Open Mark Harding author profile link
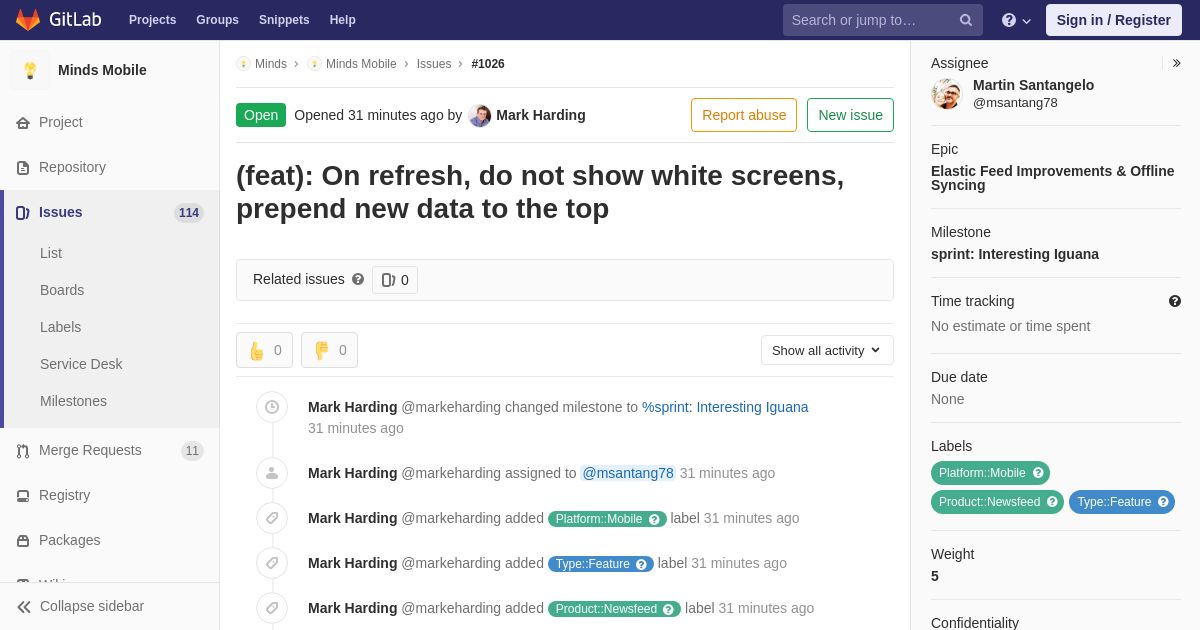 [x=541, y=115]
